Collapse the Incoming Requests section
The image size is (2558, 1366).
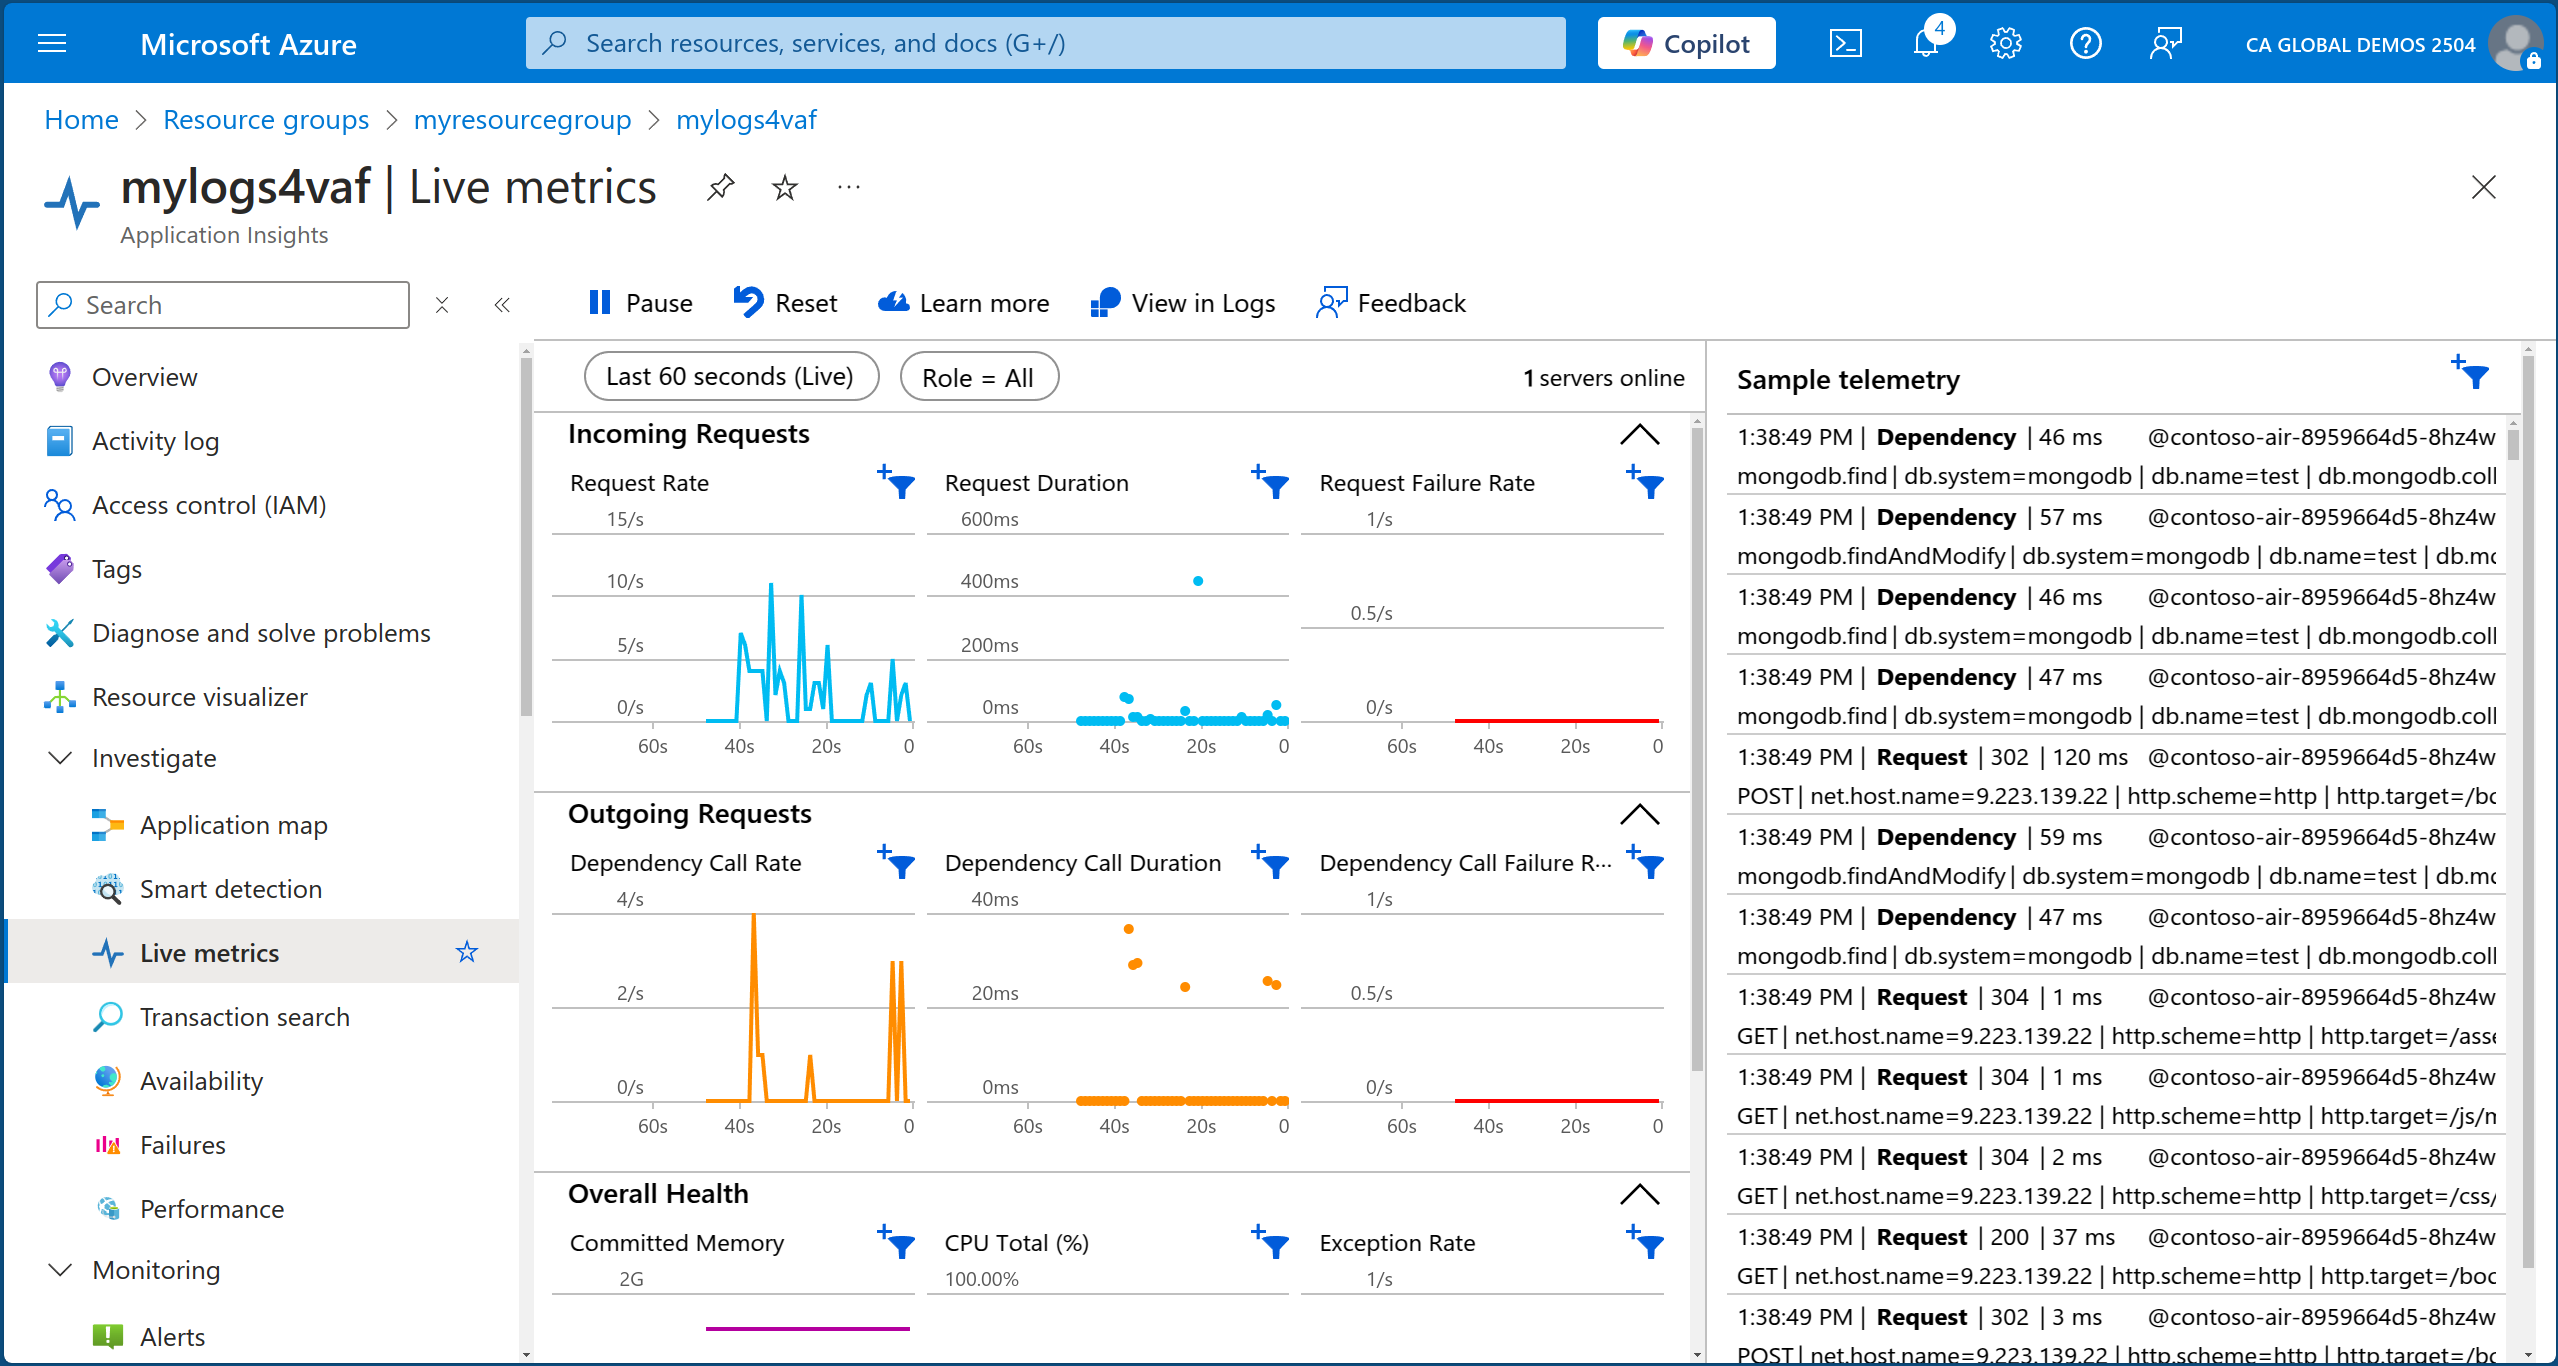[1639, 434]
